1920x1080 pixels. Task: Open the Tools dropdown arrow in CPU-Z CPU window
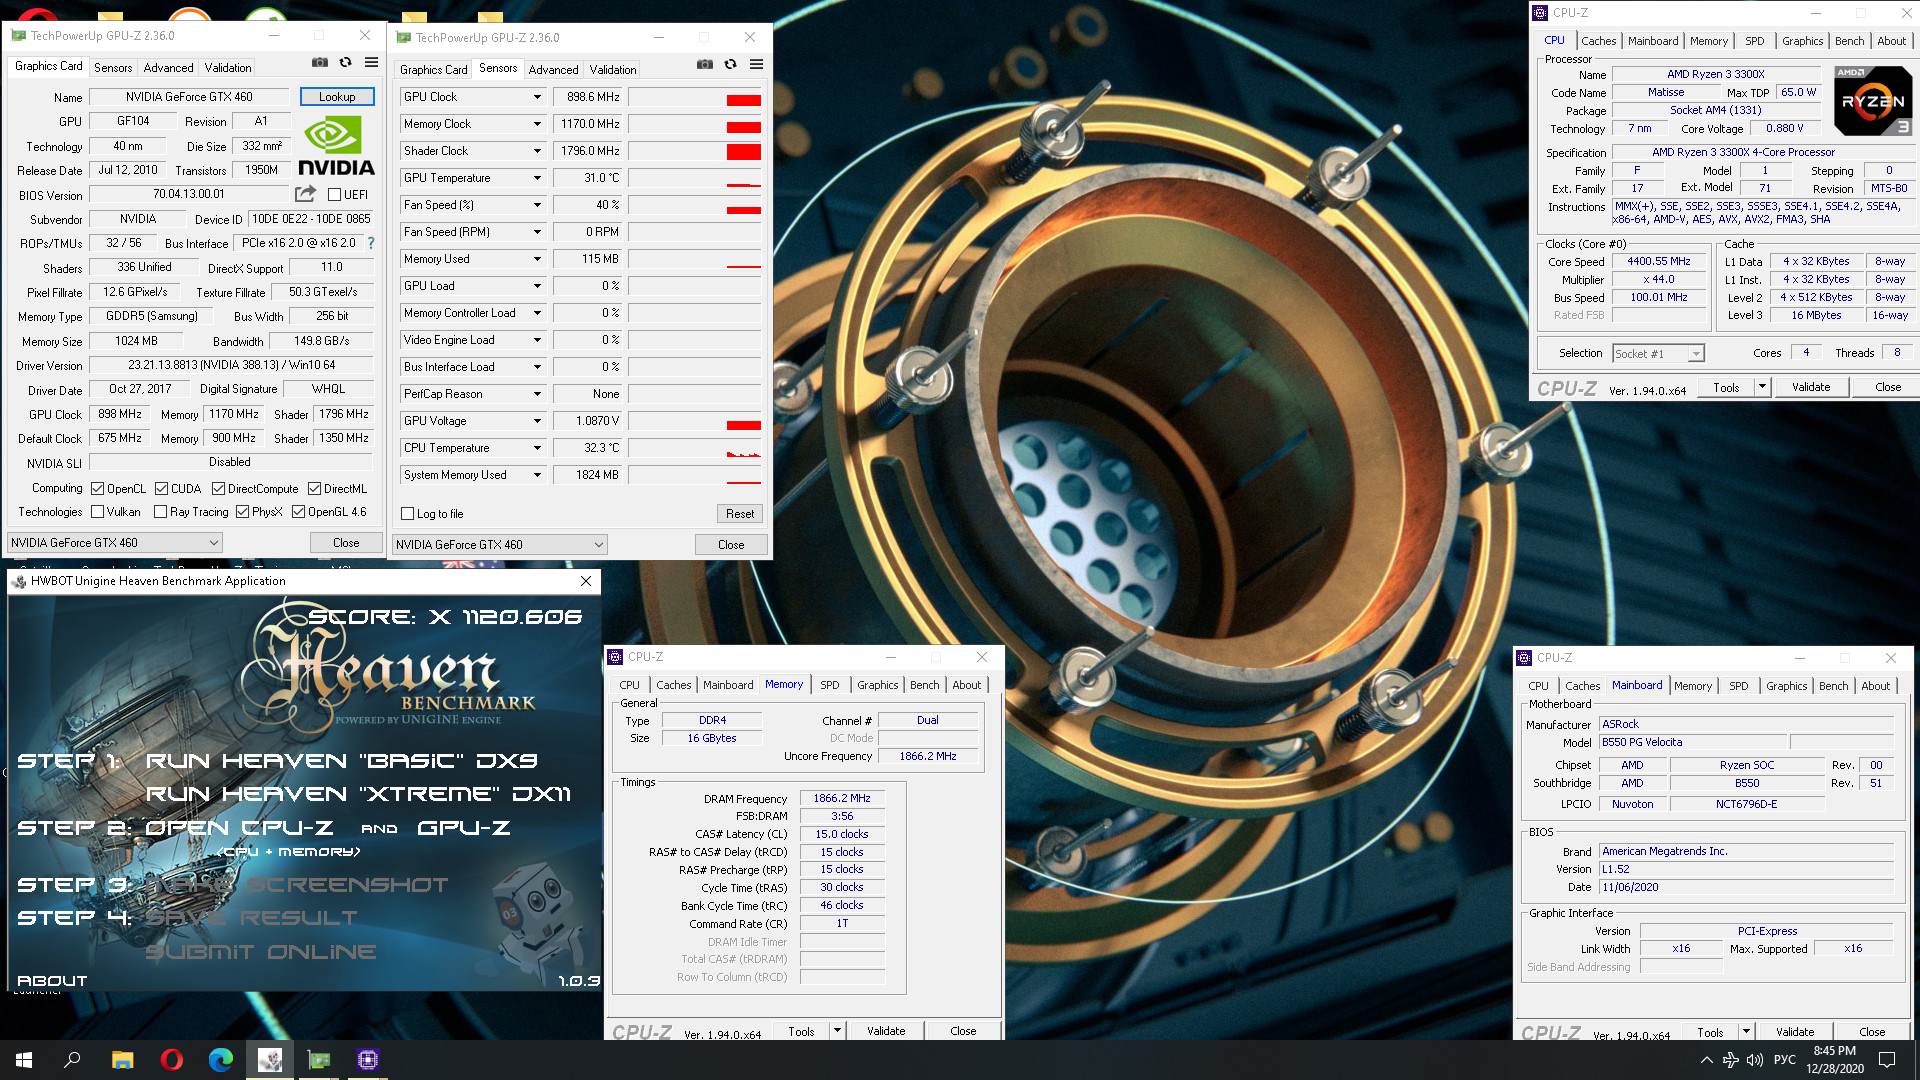(1762, 387)
